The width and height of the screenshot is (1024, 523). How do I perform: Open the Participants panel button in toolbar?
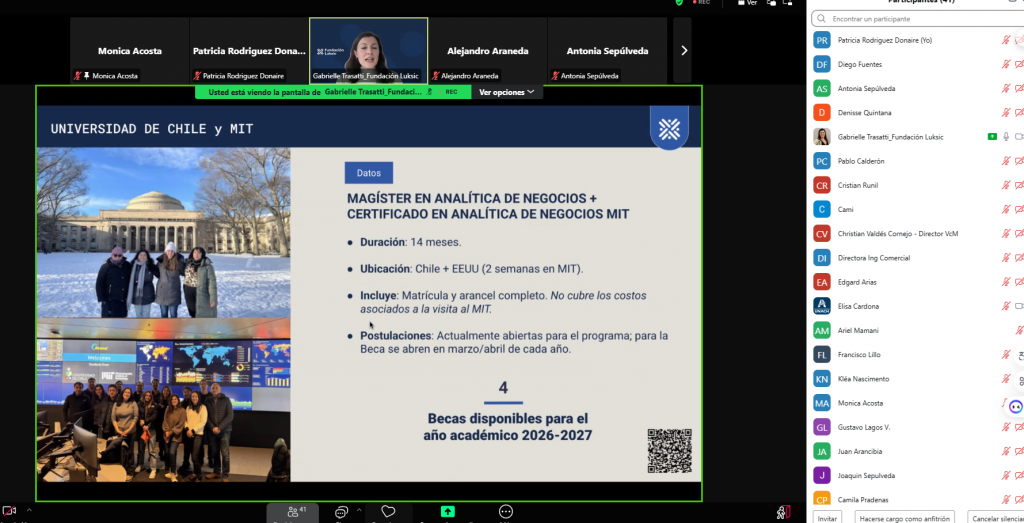[296, 512]
